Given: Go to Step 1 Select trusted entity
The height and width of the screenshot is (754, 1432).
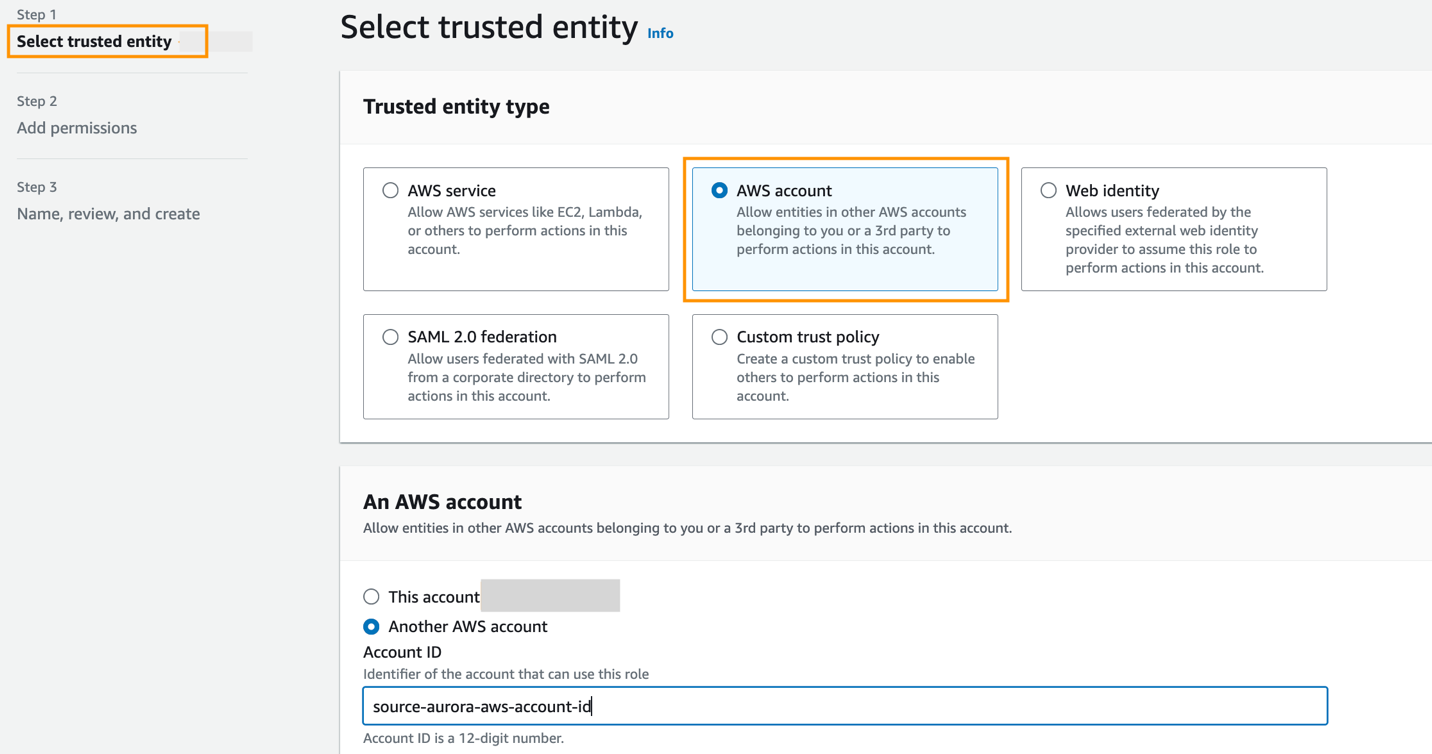Looking at the screenshot, I should (x=94, y=41).
